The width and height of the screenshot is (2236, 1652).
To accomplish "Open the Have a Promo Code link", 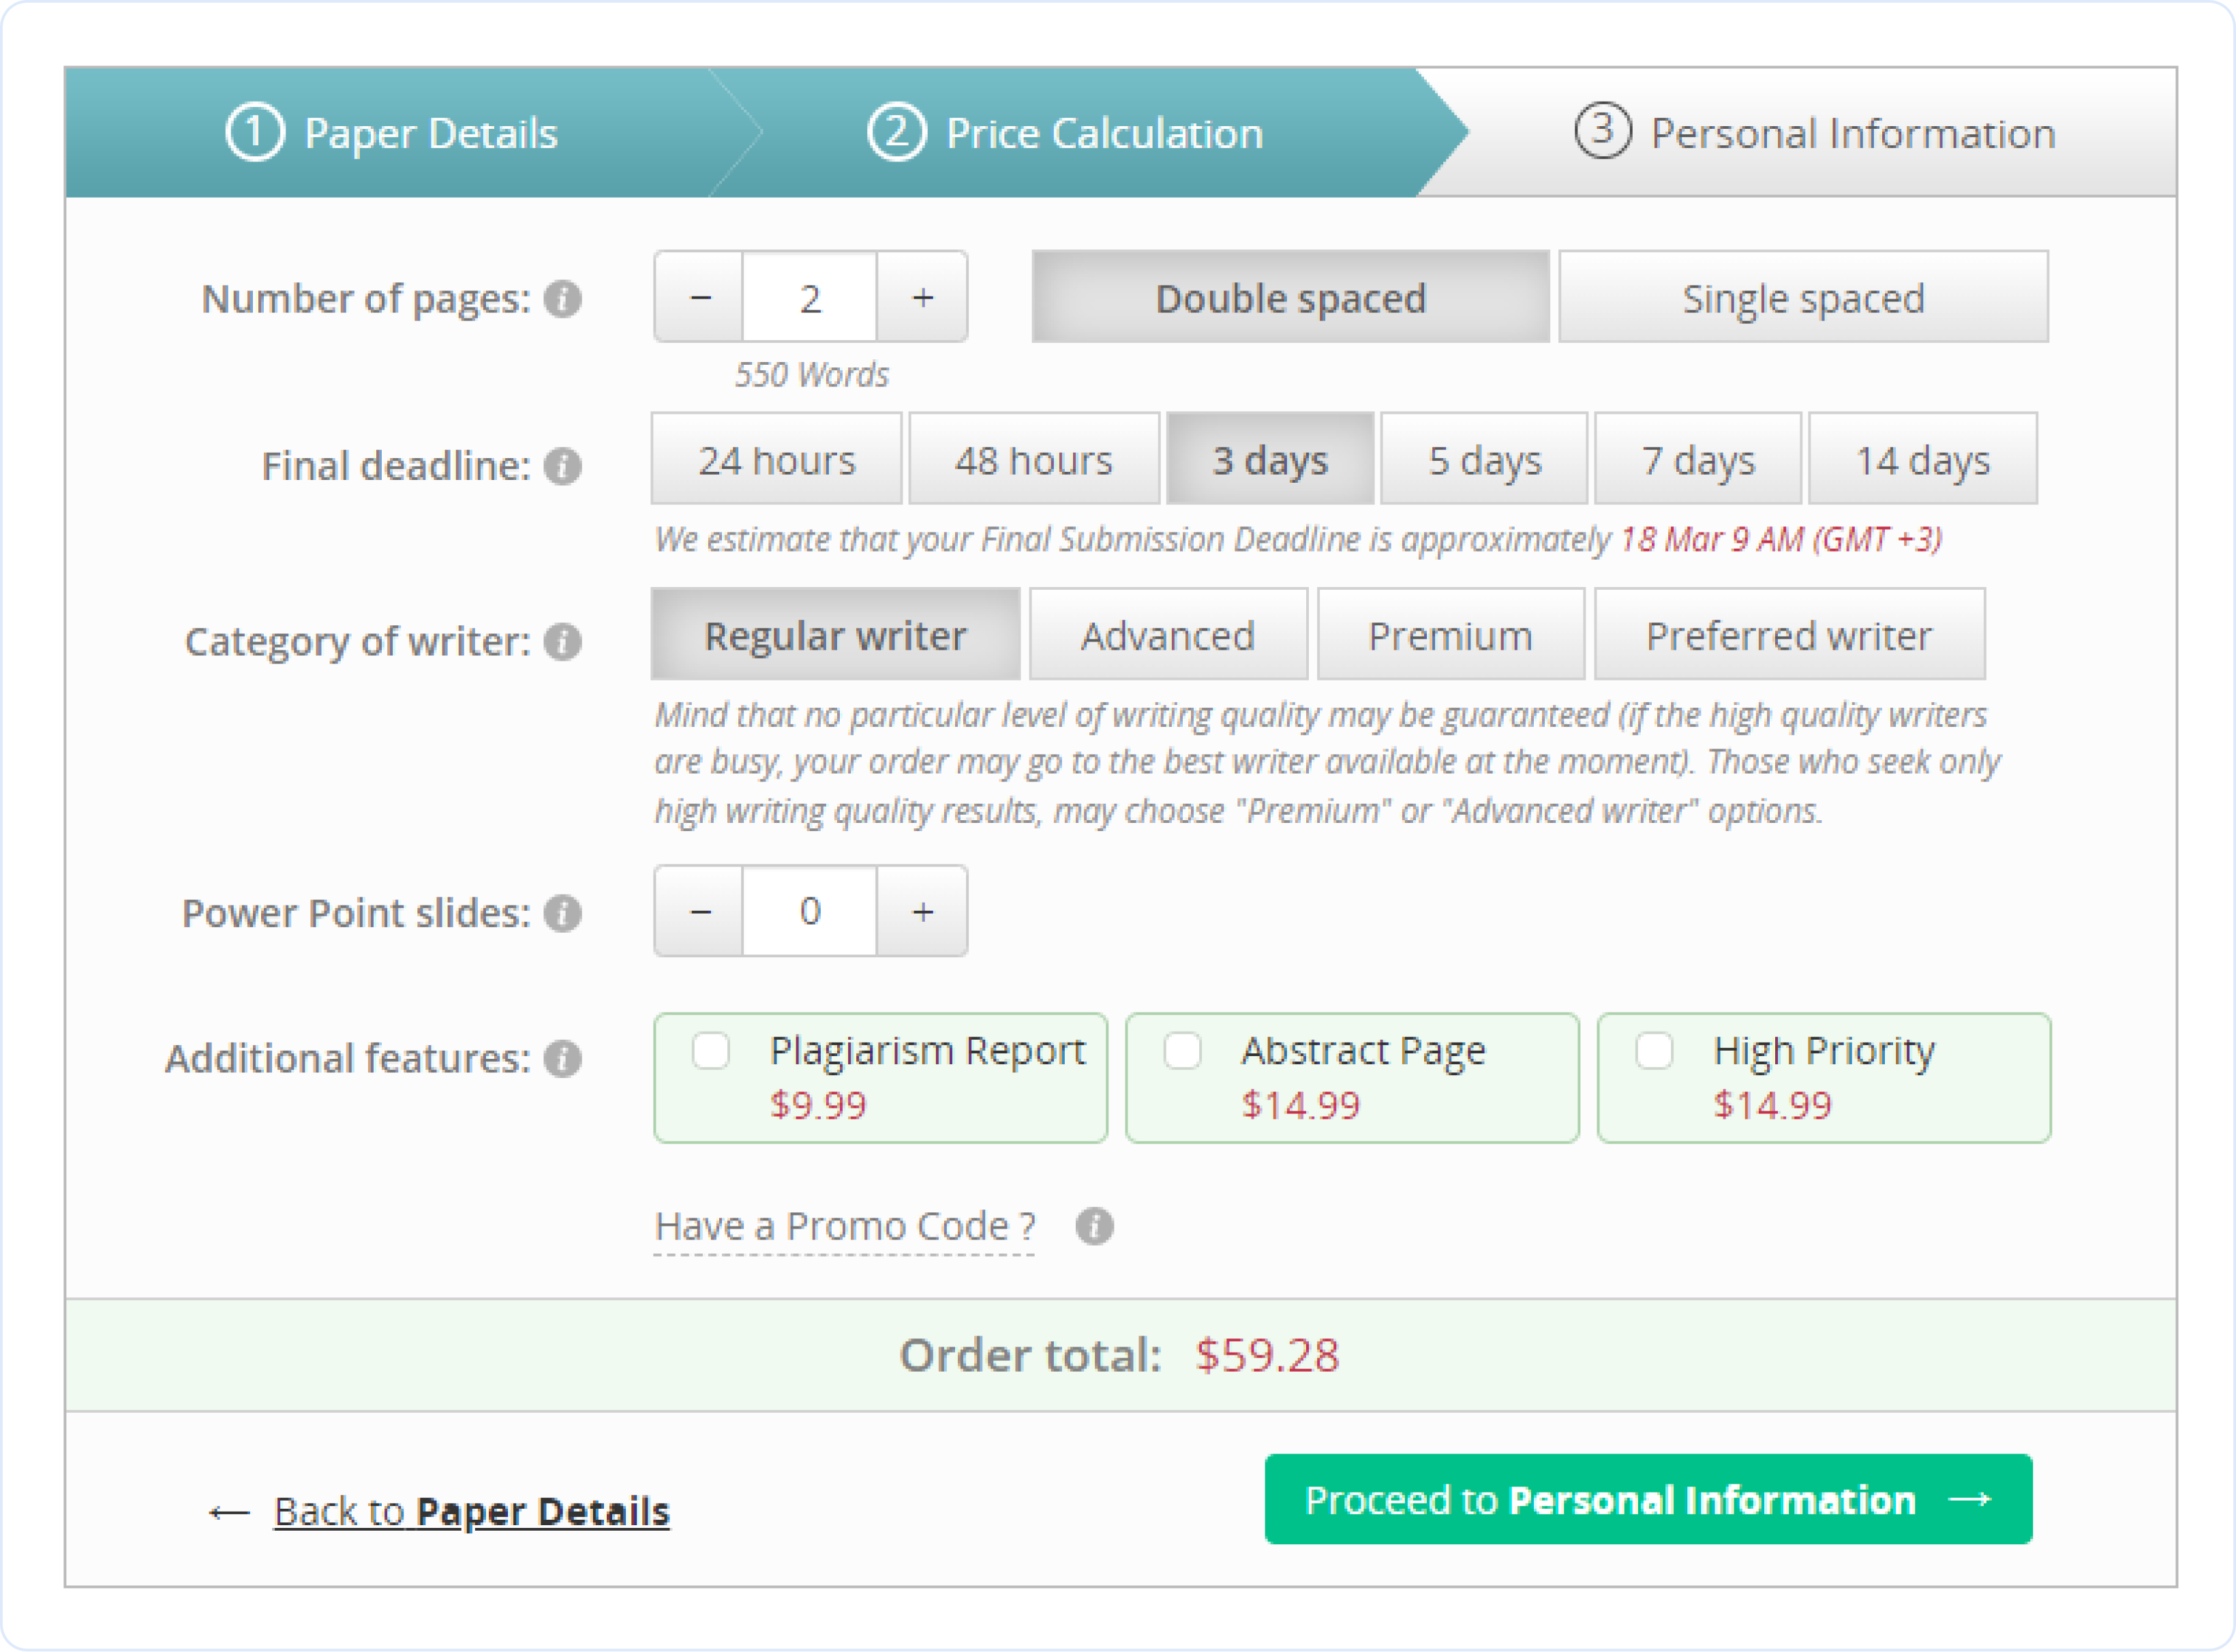I will point(844,1226).
